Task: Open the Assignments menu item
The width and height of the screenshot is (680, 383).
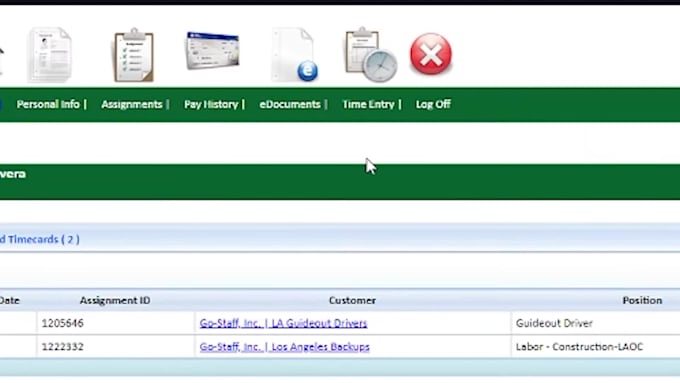Action: pos(132,105)
